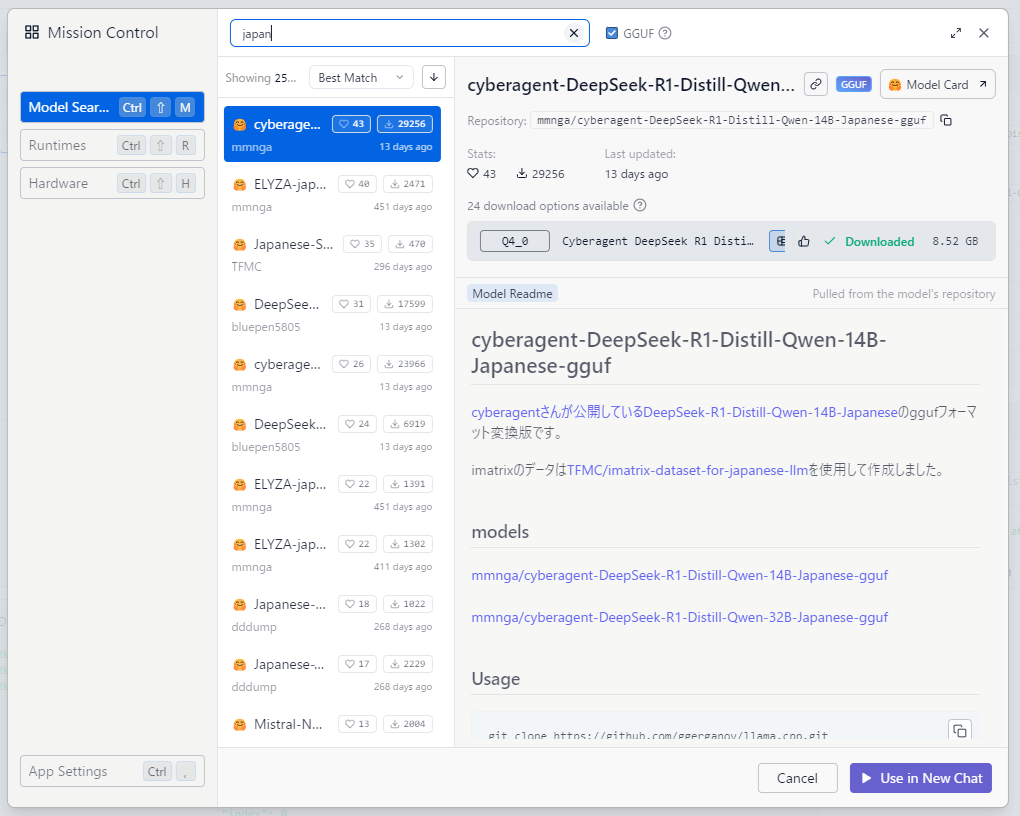Viewport: 1020px width, 816px height.
Task: Click the 43 likes badge on selected model
Action: tap(351, 124)
